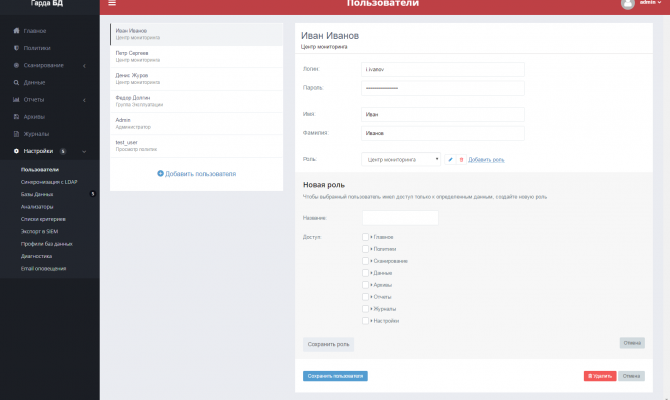Focus the Название role name field
670x400 pixels.
(400, 218)
